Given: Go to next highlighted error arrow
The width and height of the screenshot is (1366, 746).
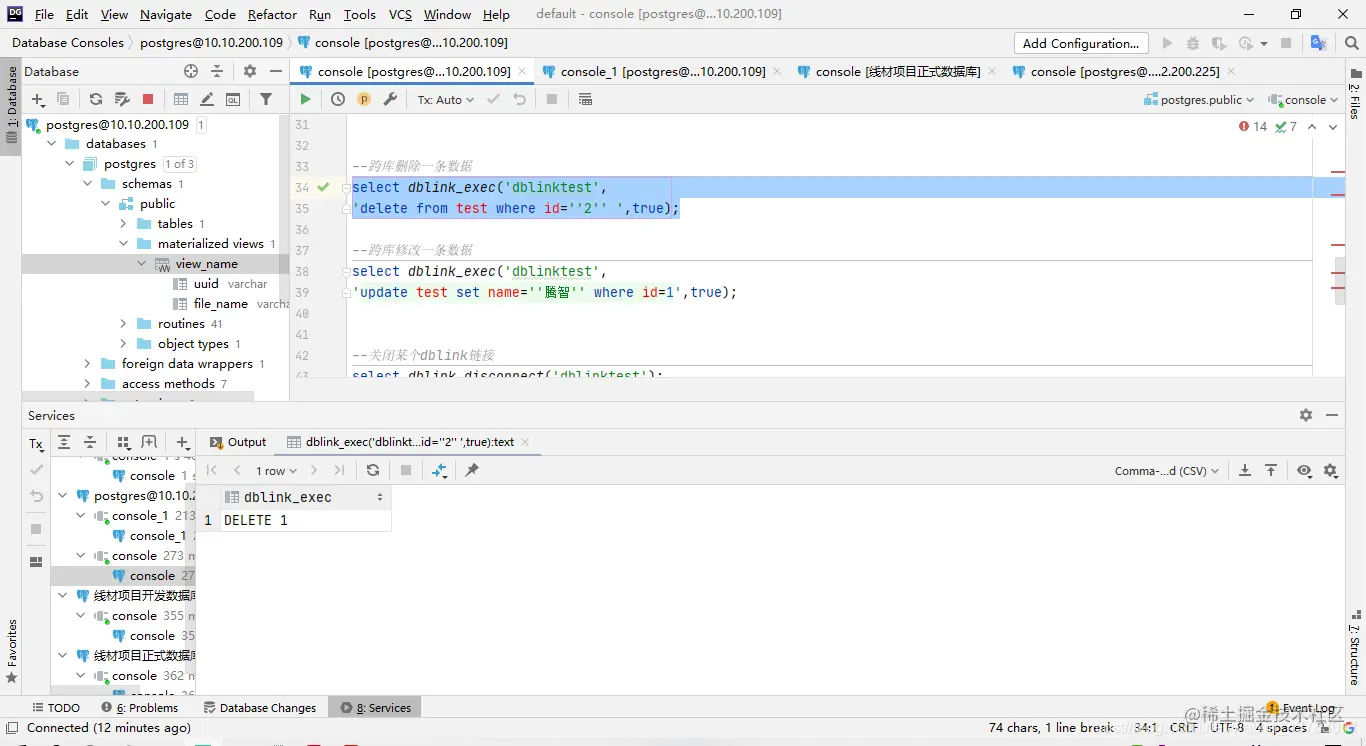Looking at the screenshot, I should click(1334, 127).
